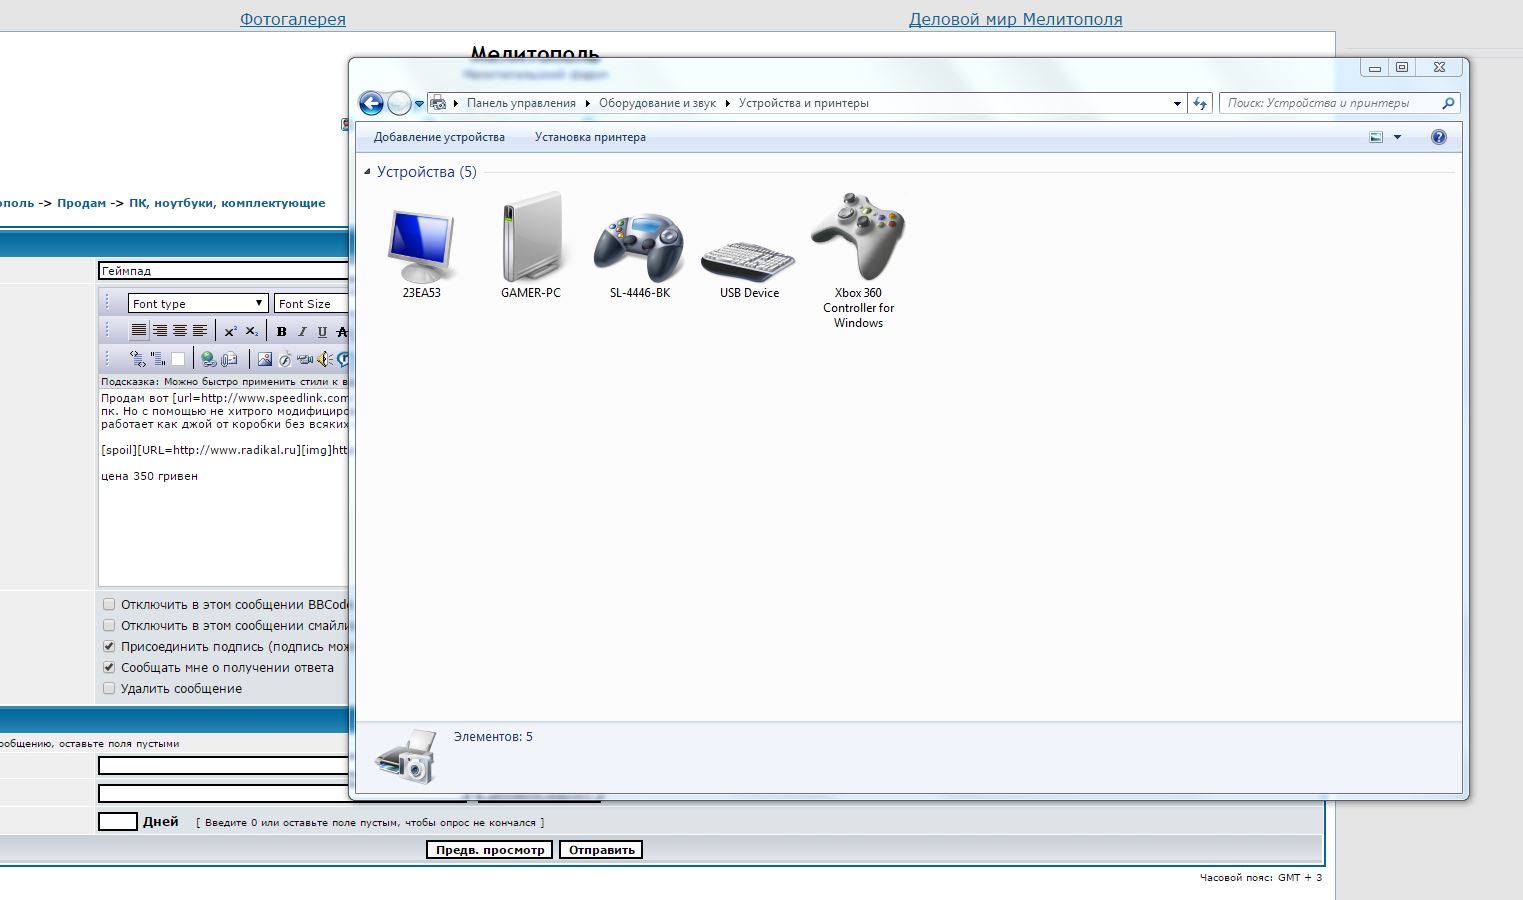
Task: Apply superscript formatting in forum editor
Action: [x=230, y=331]
